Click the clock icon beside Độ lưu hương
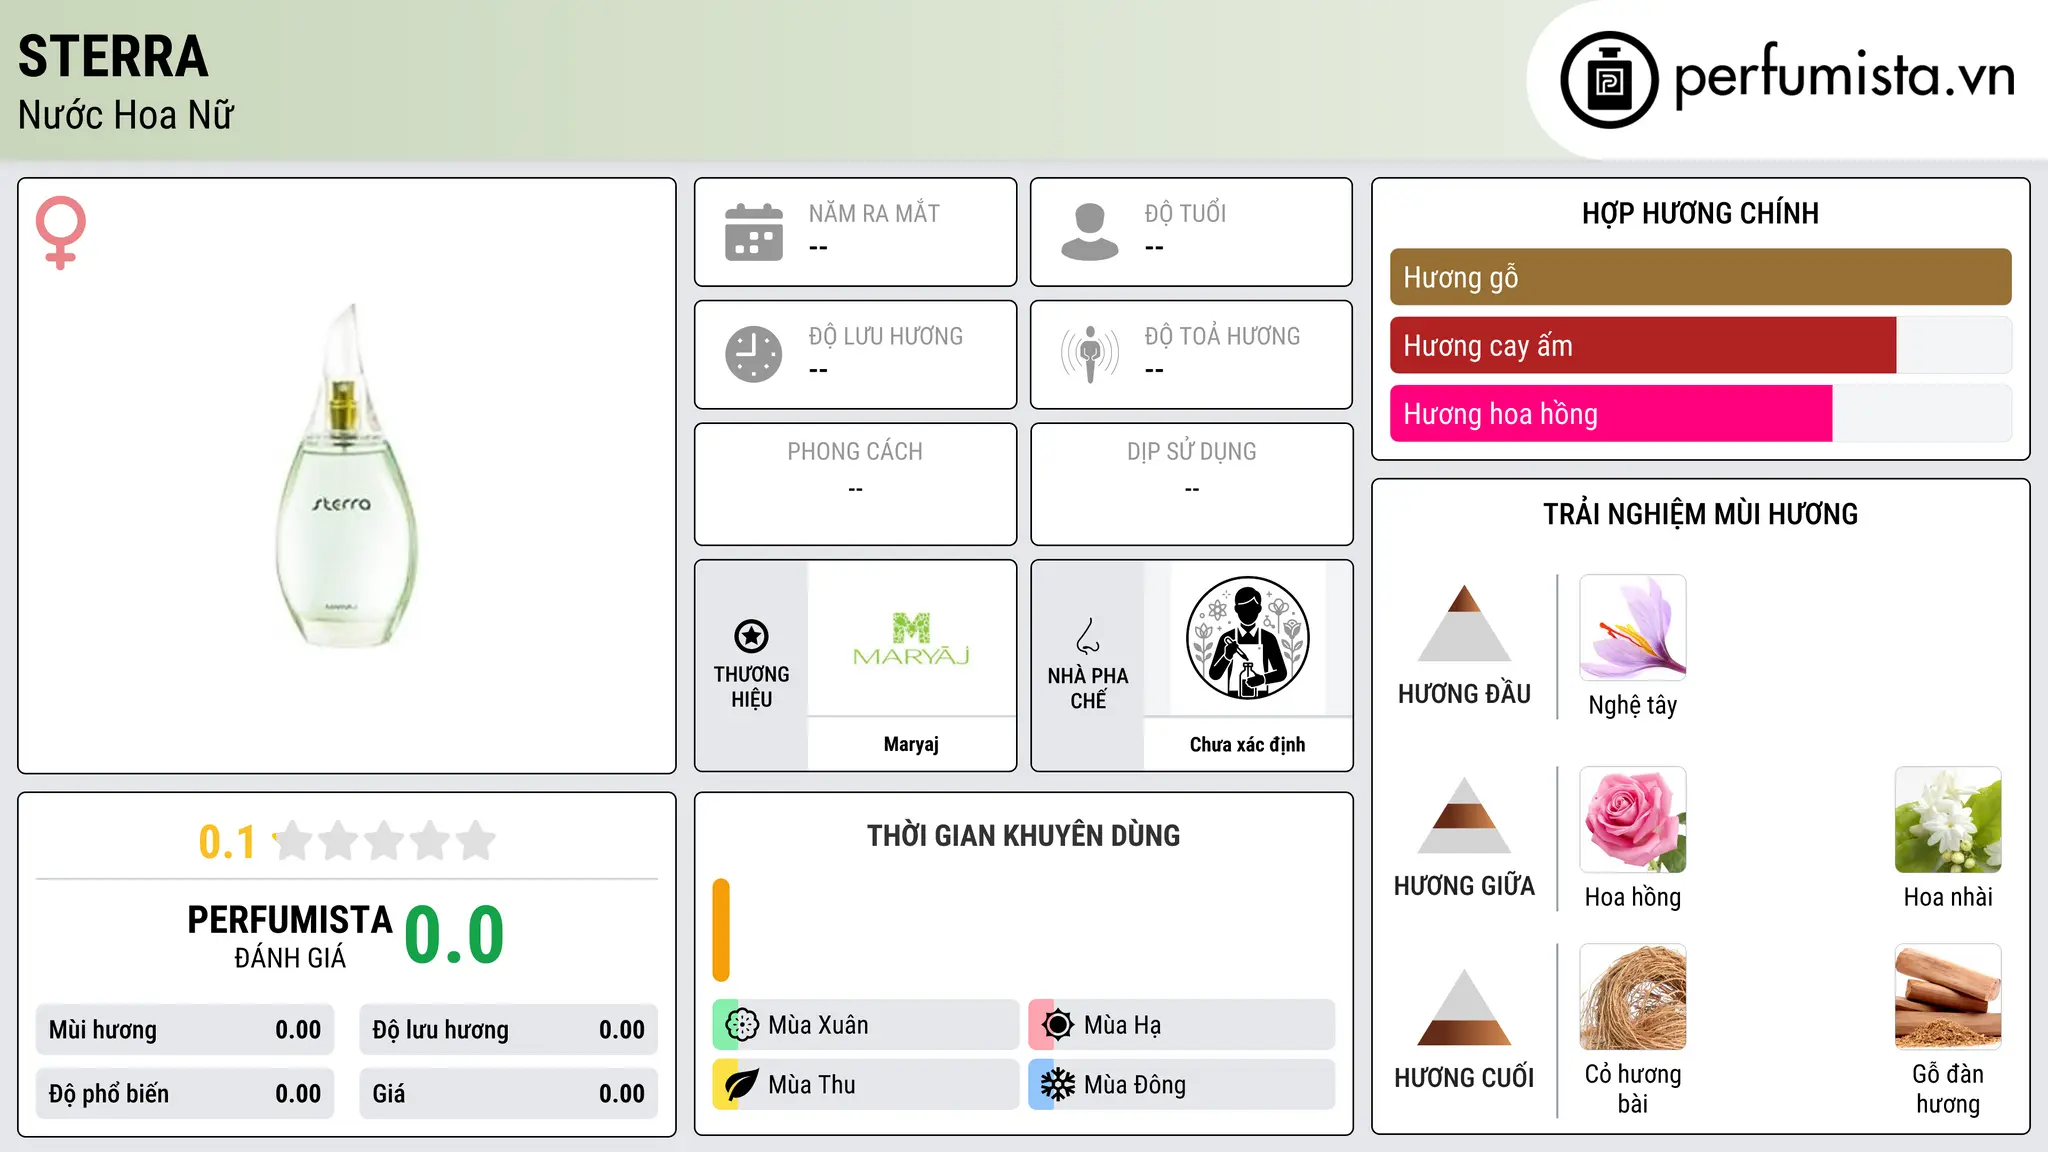Image resolution: width=2048 pixels, height=1152 pixels. (x=754, y=354)
